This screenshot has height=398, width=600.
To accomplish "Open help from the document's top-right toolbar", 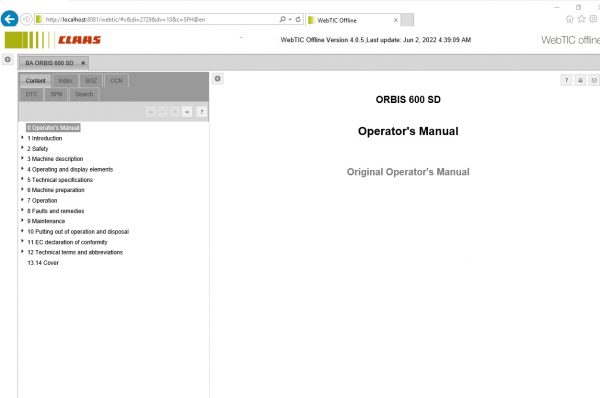I will pyautogui.click(x=566, y=80).
